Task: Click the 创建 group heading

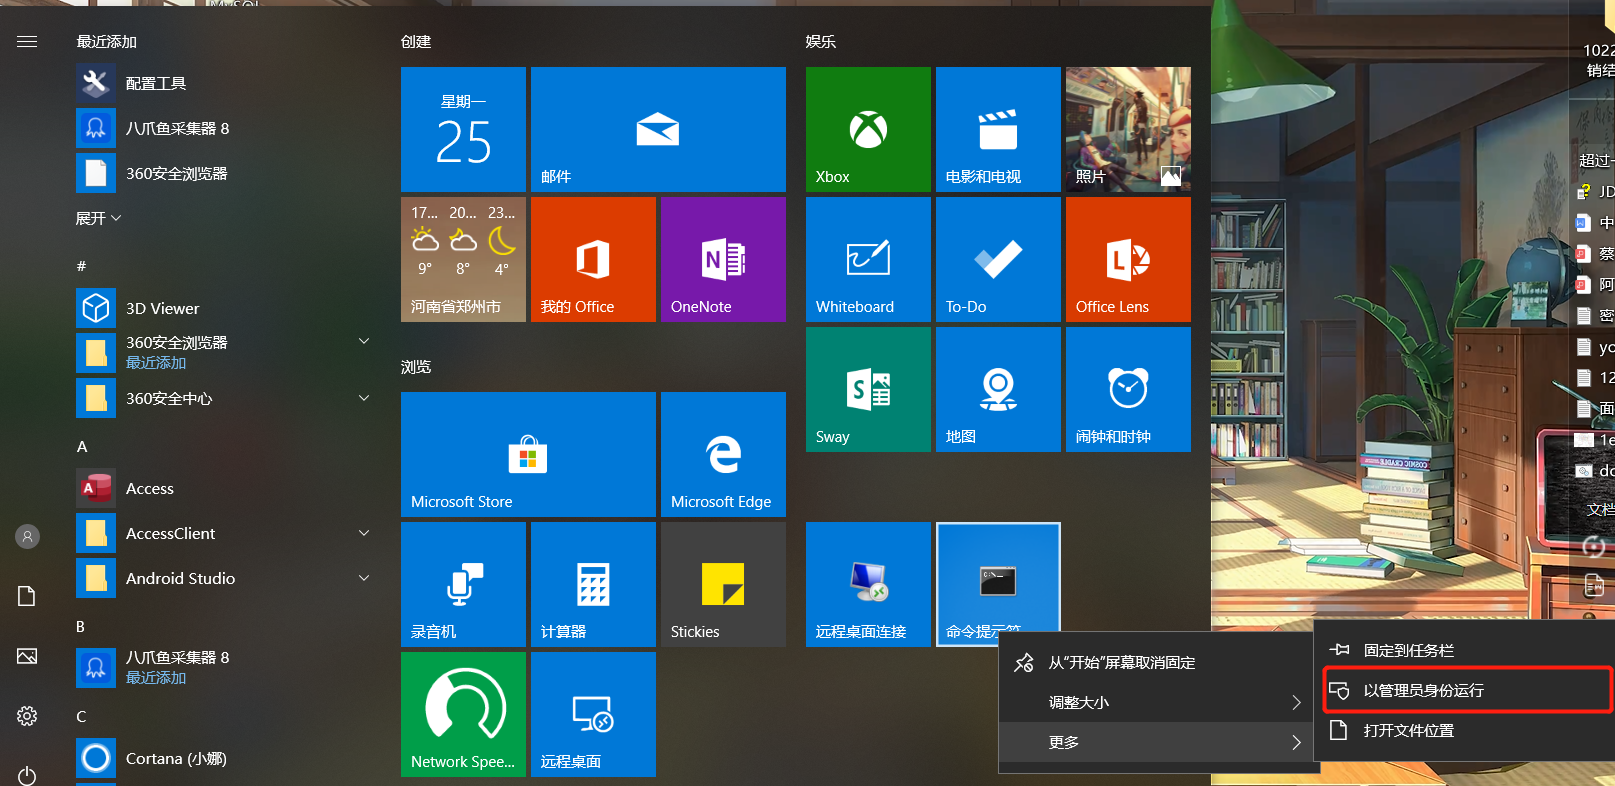Action: (416, 41)
